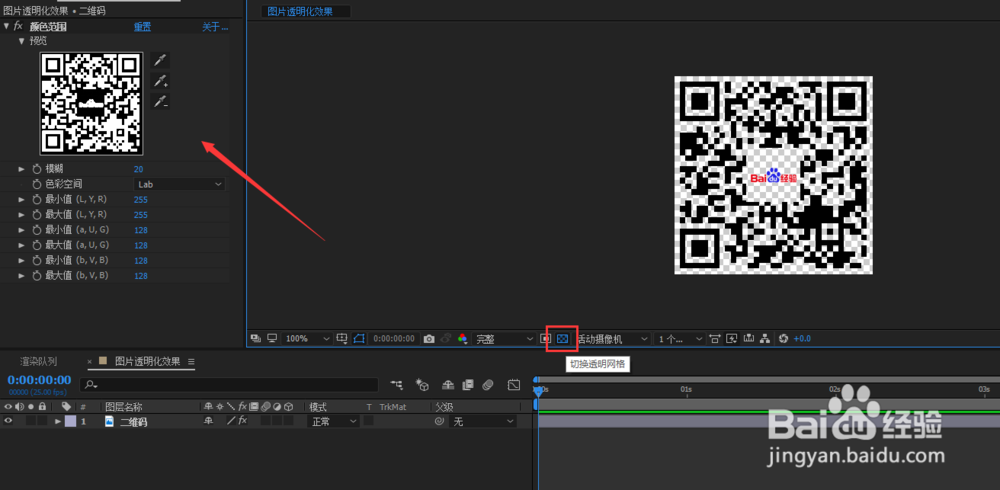Hide the 二维码 layer with eye icon
The image size is (1000, 490).
coord(8,421)
